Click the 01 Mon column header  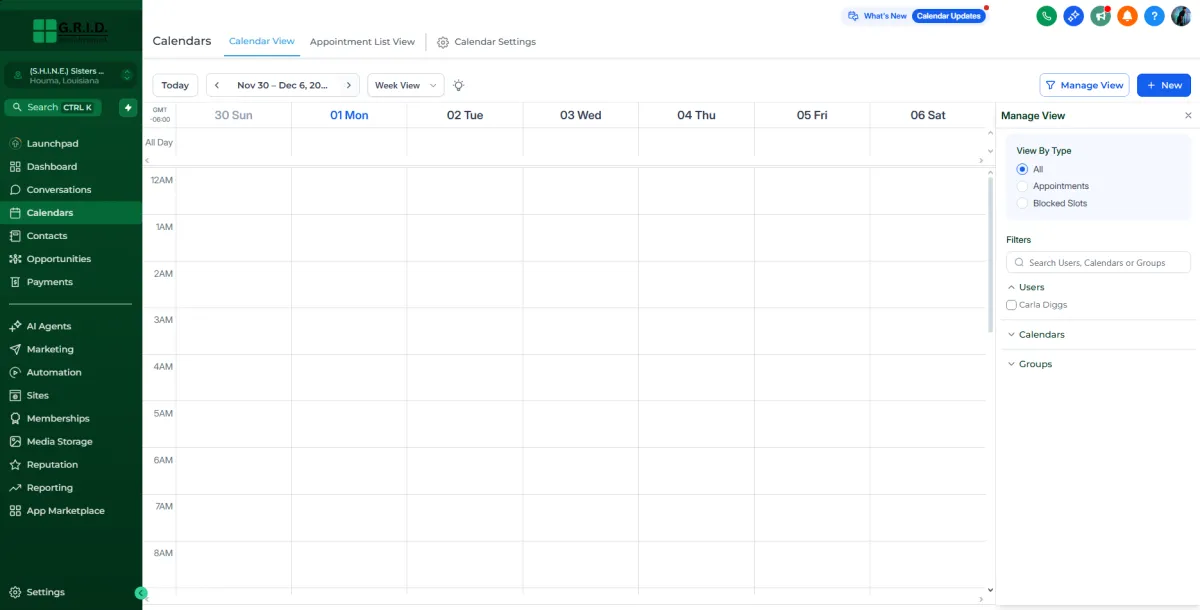[x=349, y=115]
